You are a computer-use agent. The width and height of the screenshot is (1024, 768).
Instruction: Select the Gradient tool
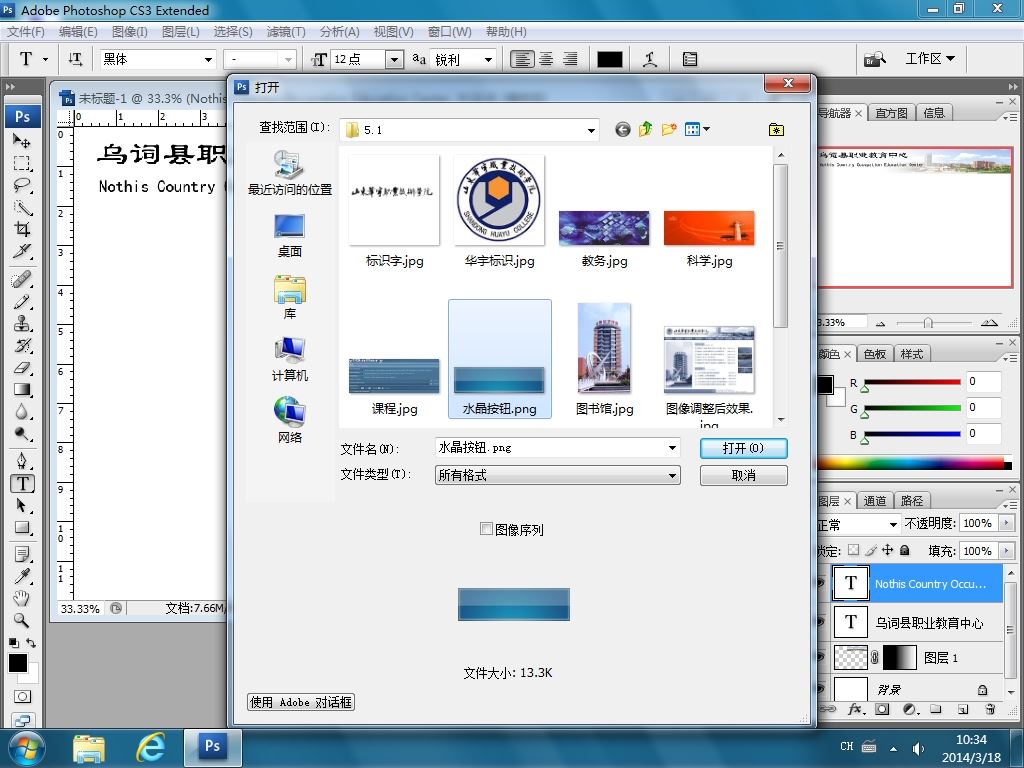(x=22, y=390)
